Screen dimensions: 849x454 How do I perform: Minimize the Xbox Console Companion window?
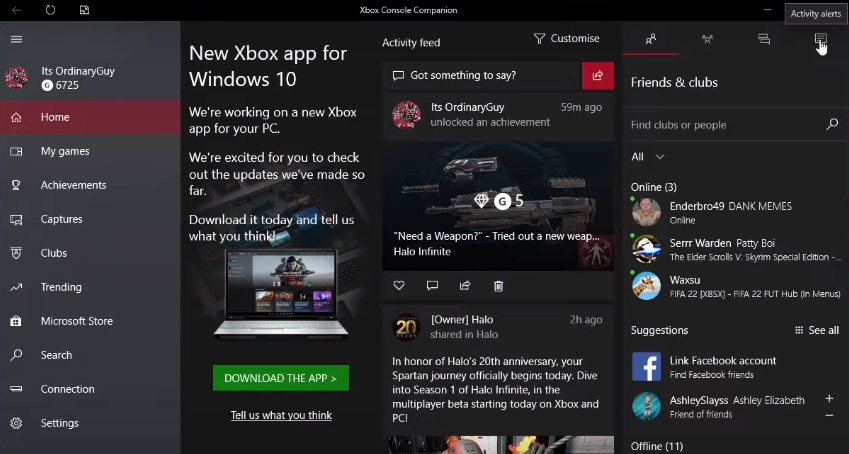pos(767,10)
